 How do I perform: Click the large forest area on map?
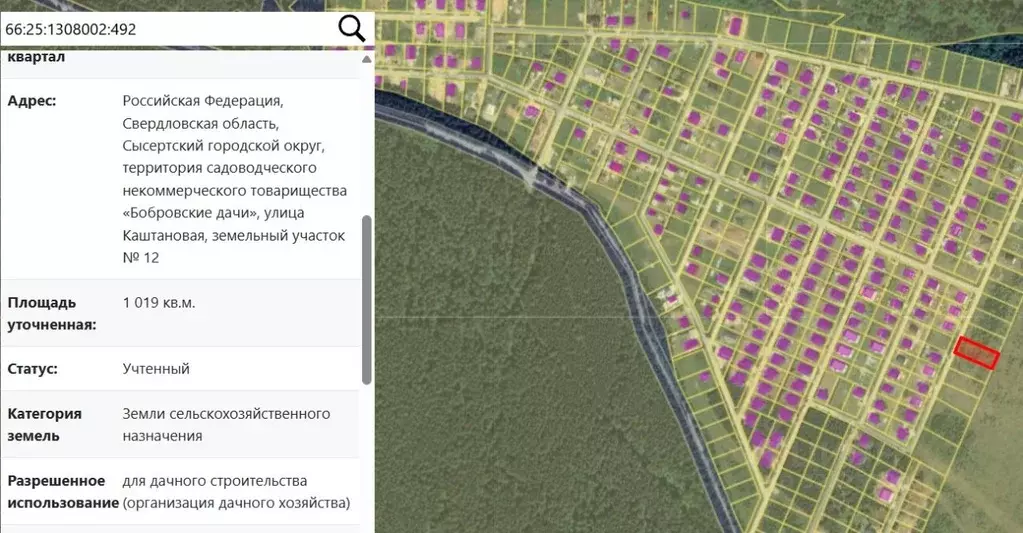click(x=500, y=350)
